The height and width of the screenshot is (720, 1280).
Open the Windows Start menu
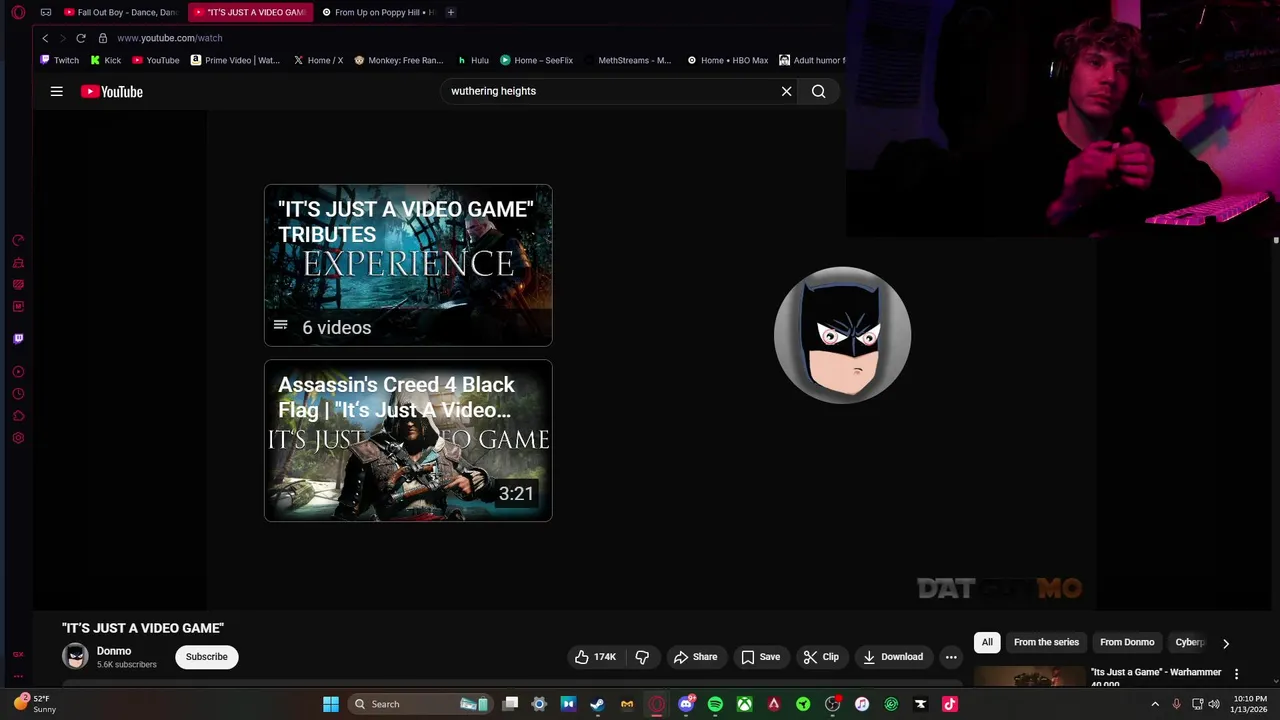(331, 704)
